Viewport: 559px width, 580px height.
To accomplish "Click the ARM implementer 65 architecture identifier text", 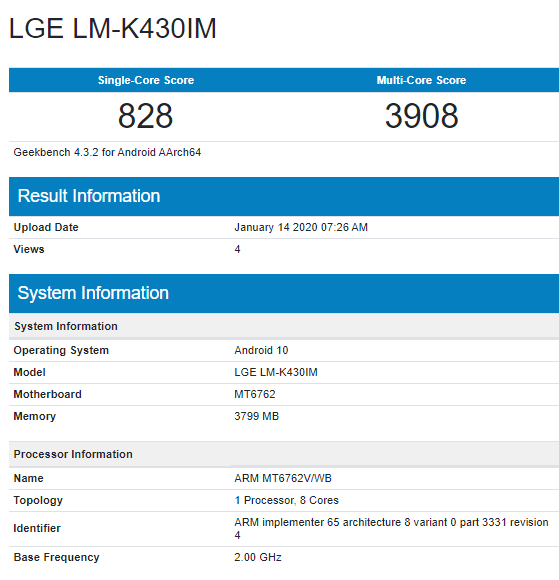I will click(391, 529).
